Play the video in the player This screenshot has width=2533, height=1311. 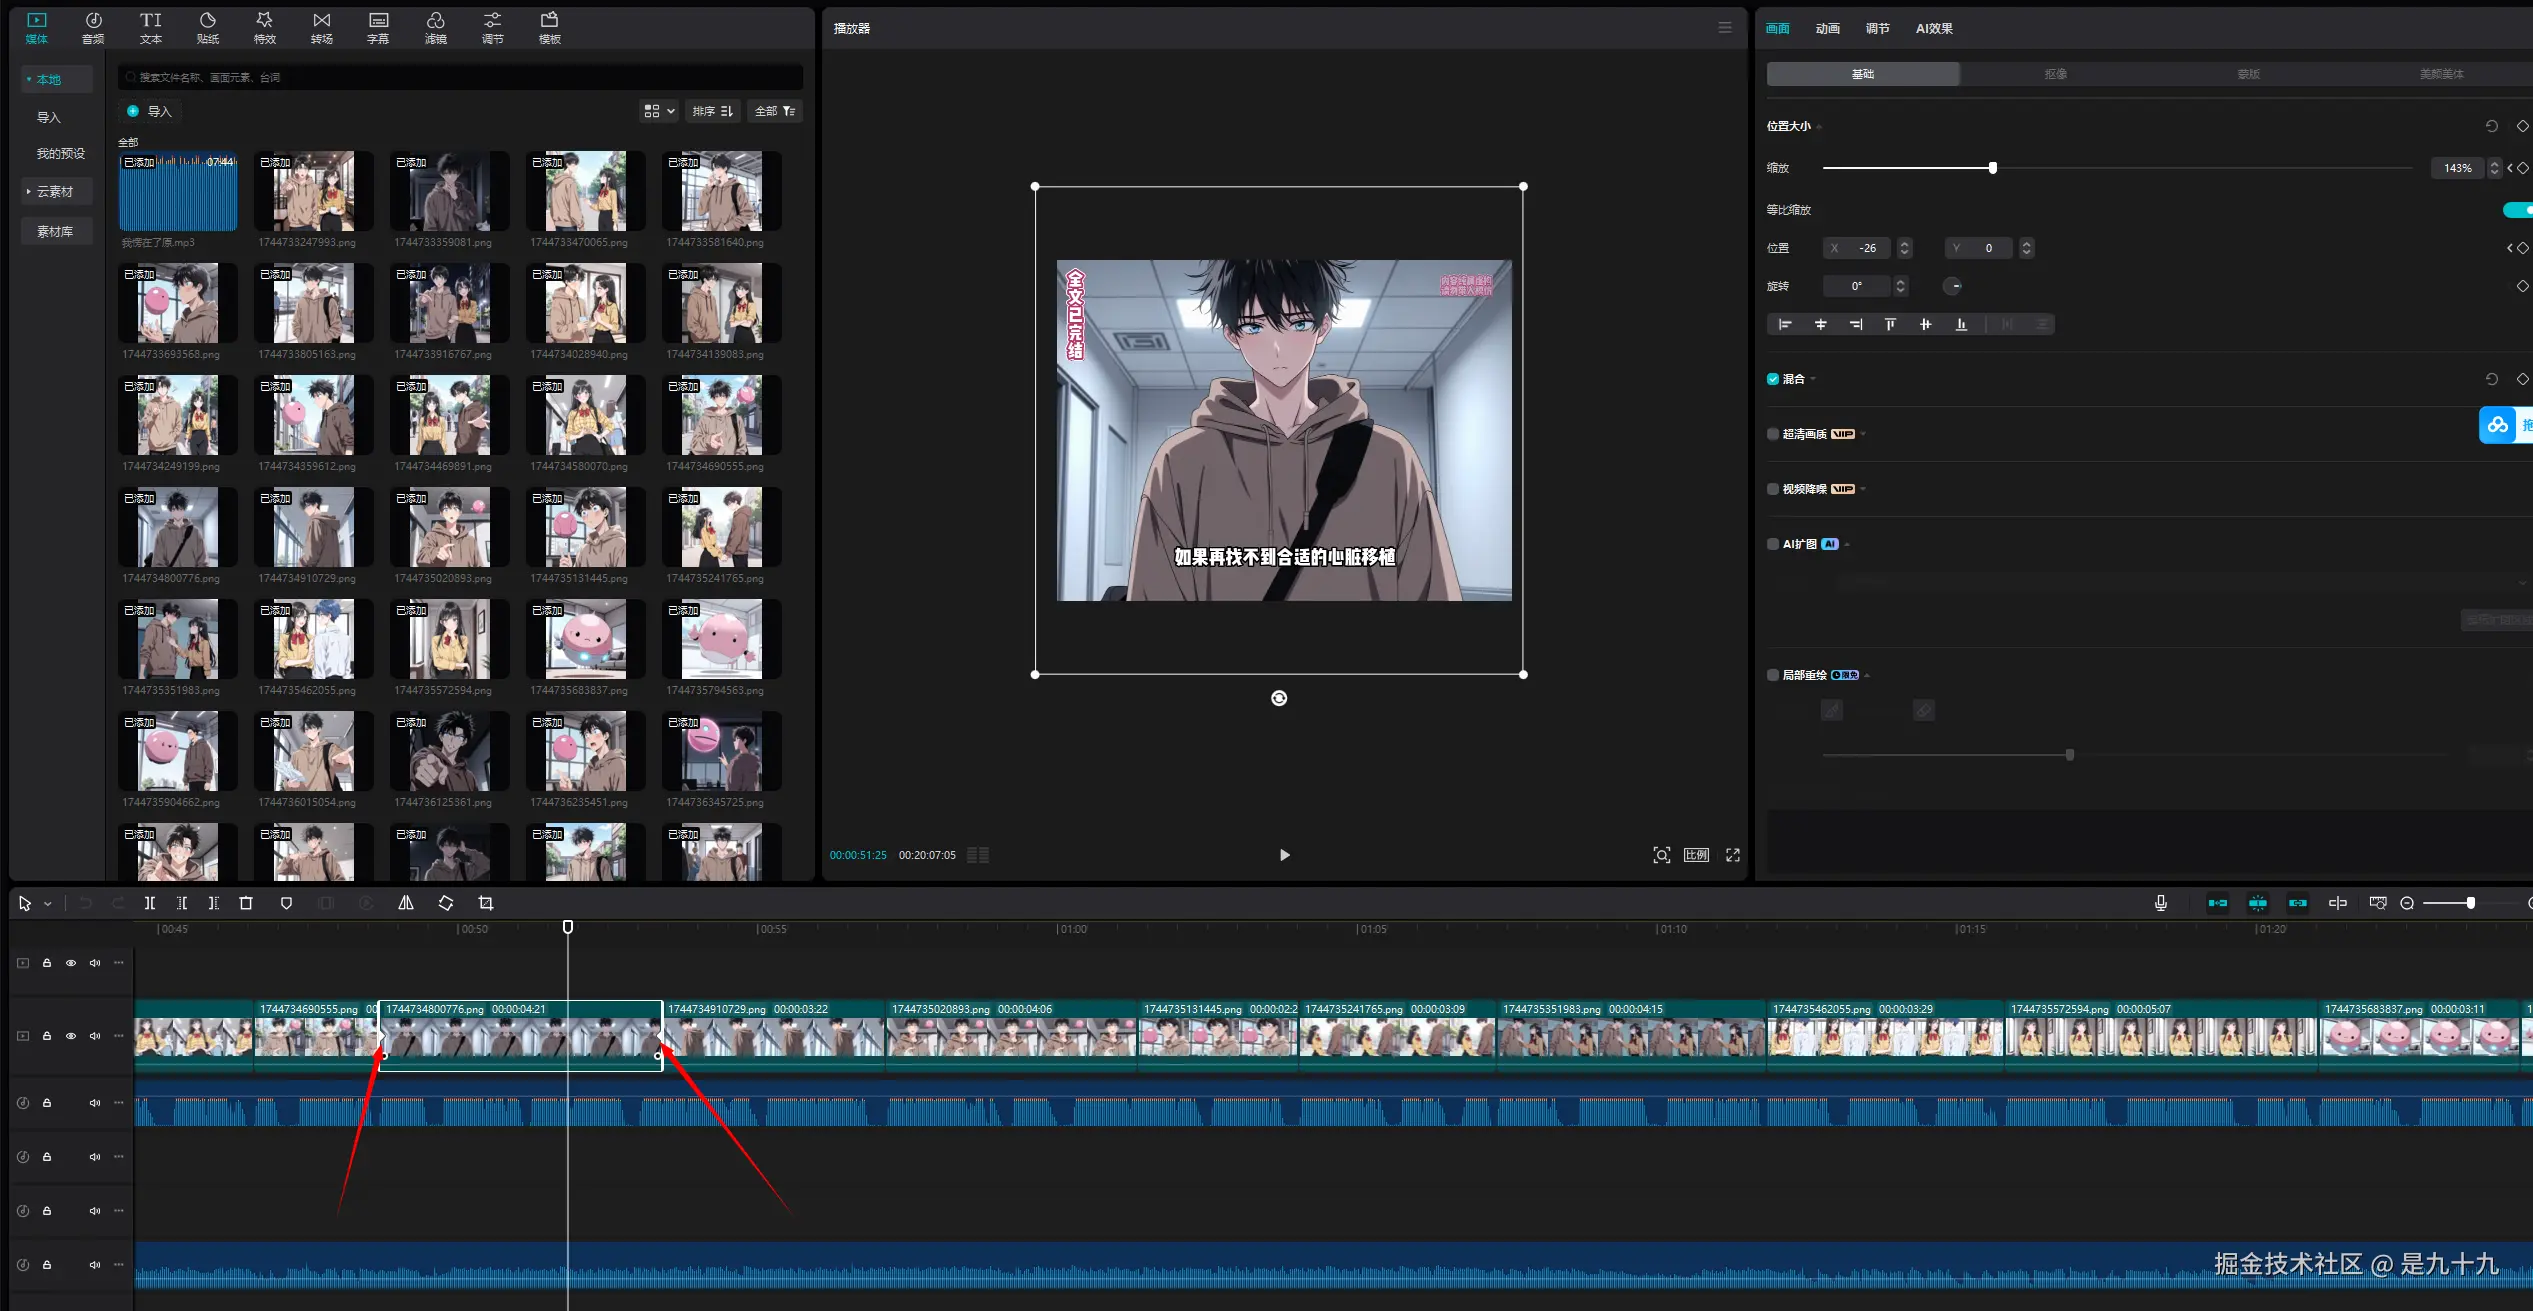pos(1284,855)
